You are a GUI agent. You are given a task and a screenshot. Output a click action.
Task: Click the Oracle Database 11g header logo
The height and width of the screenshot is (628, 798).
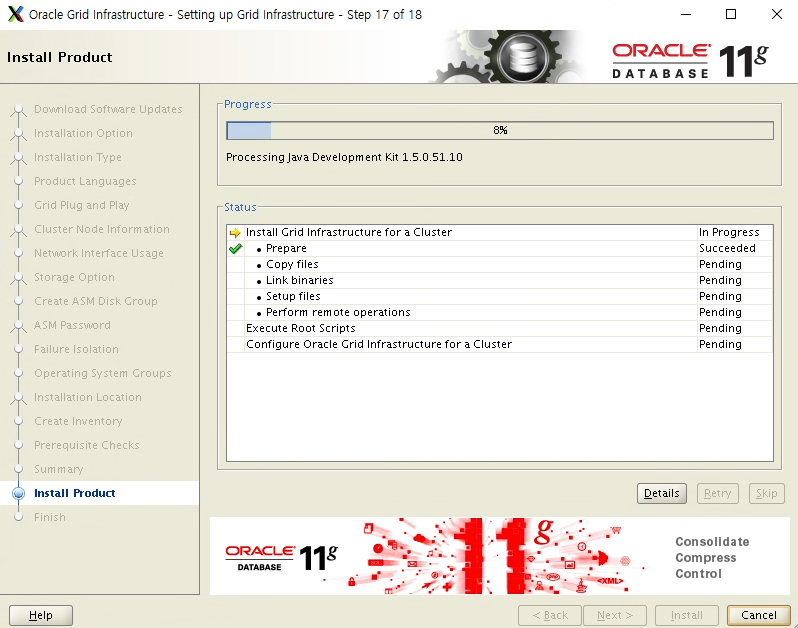(690, 61)
